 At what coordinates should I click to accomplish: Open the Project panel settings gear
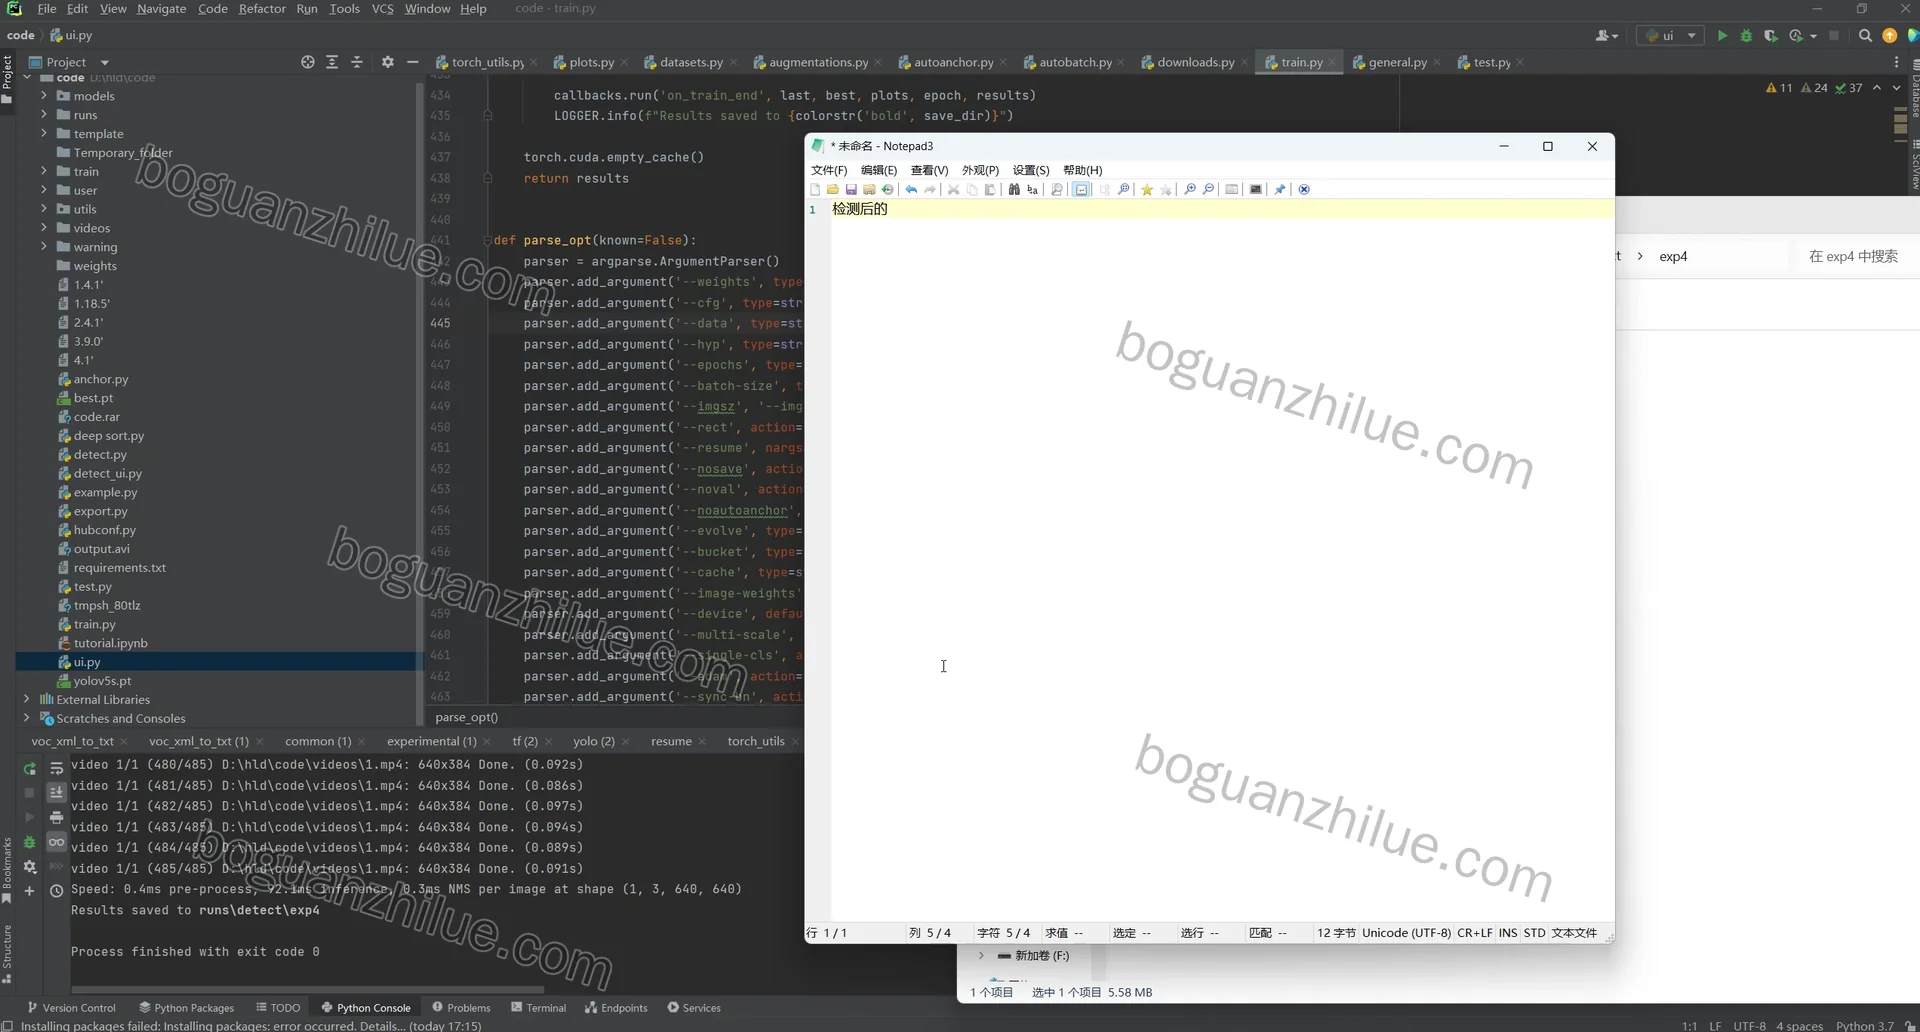click(388, 62)
